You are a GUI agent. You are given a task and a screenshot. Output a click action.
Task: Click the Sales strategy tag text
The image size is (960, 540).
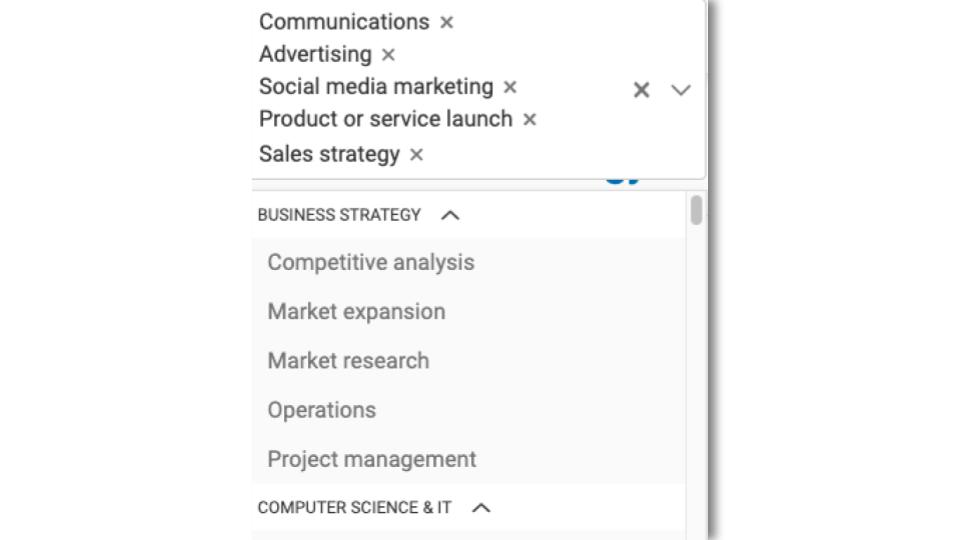coord(329,155)
